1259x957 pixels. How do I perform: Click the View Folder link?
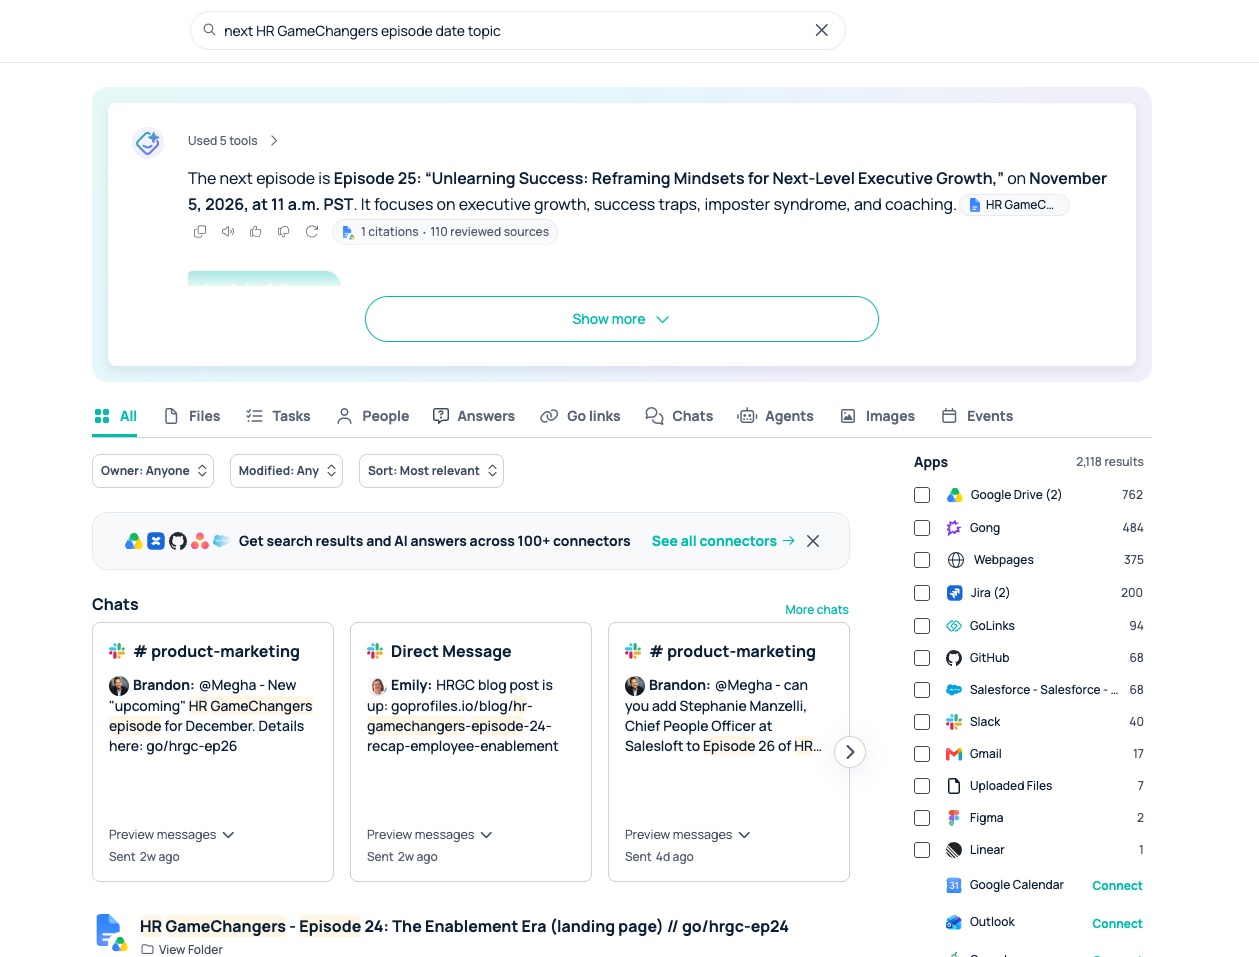tap(182, 949)
